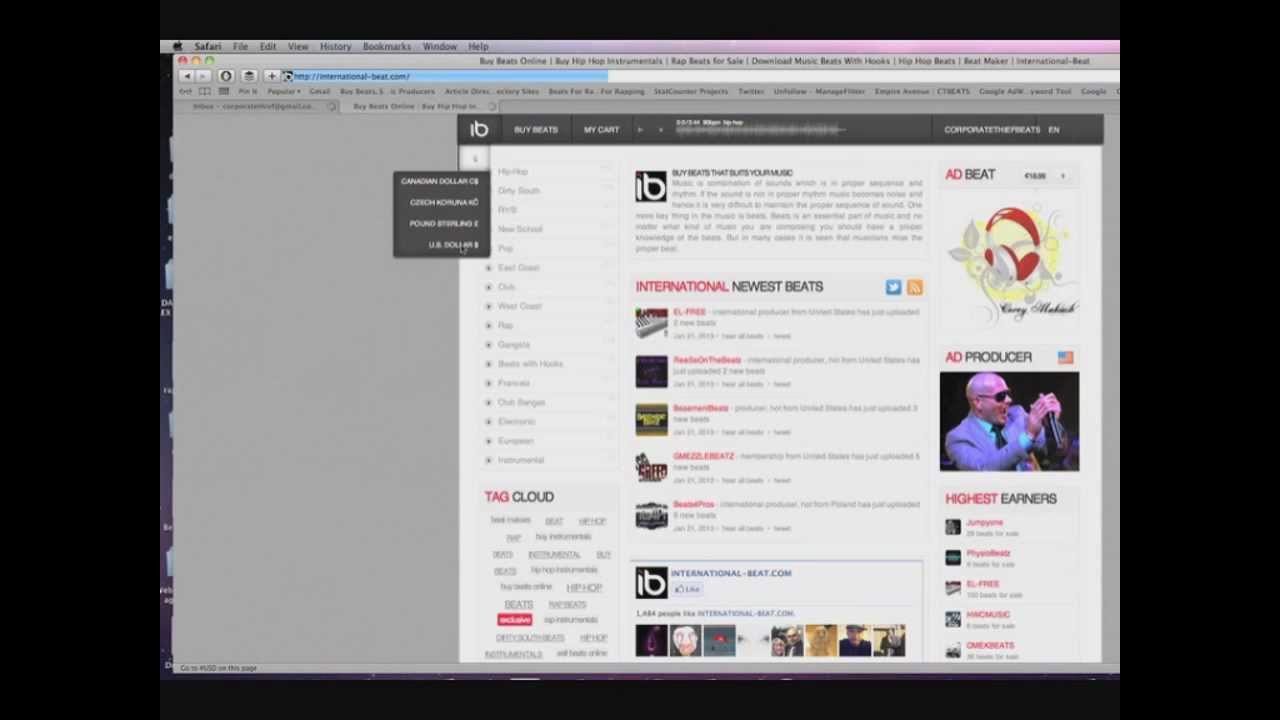Click the Empire Avenue CTBEATS bookmark

coord(922,91)
